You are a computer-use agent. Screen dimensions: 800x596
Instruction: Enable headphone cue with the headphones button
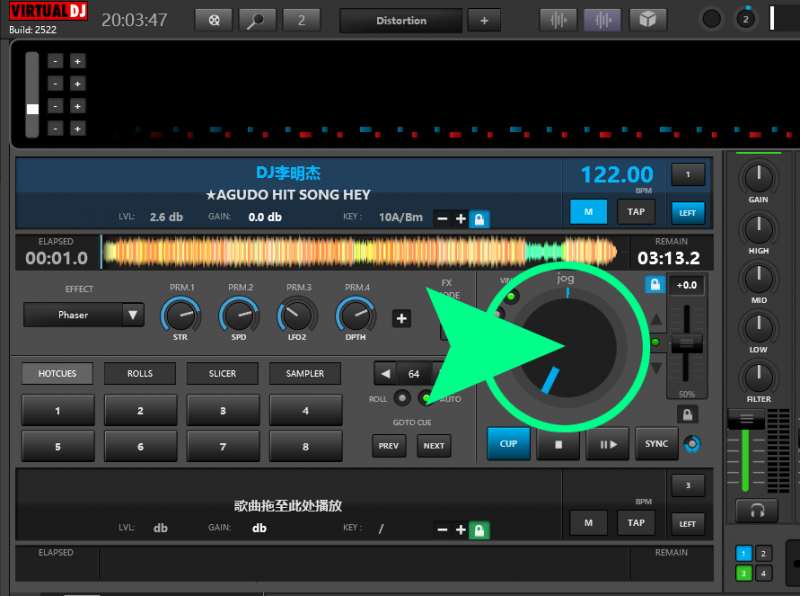tap(757, 510)
